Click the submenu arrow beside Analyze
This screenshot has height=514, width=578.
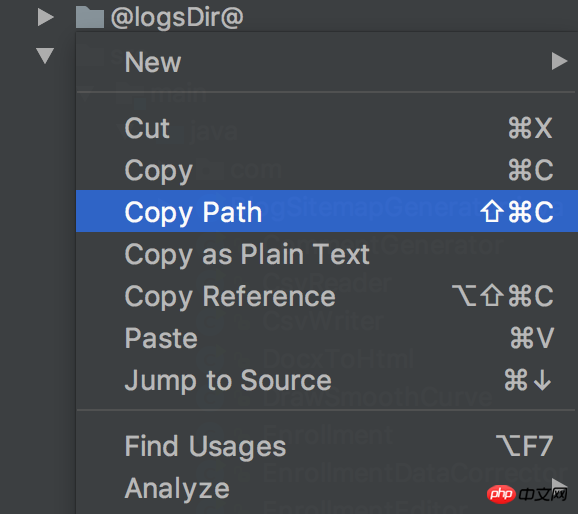(560, 484)
